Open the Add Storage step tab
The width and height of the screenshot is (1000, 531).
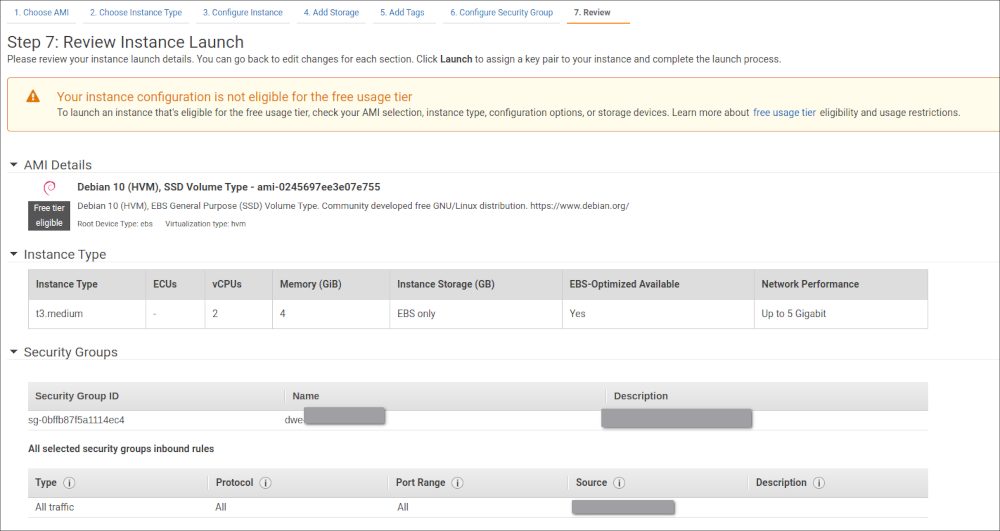[x=331, y=12]
